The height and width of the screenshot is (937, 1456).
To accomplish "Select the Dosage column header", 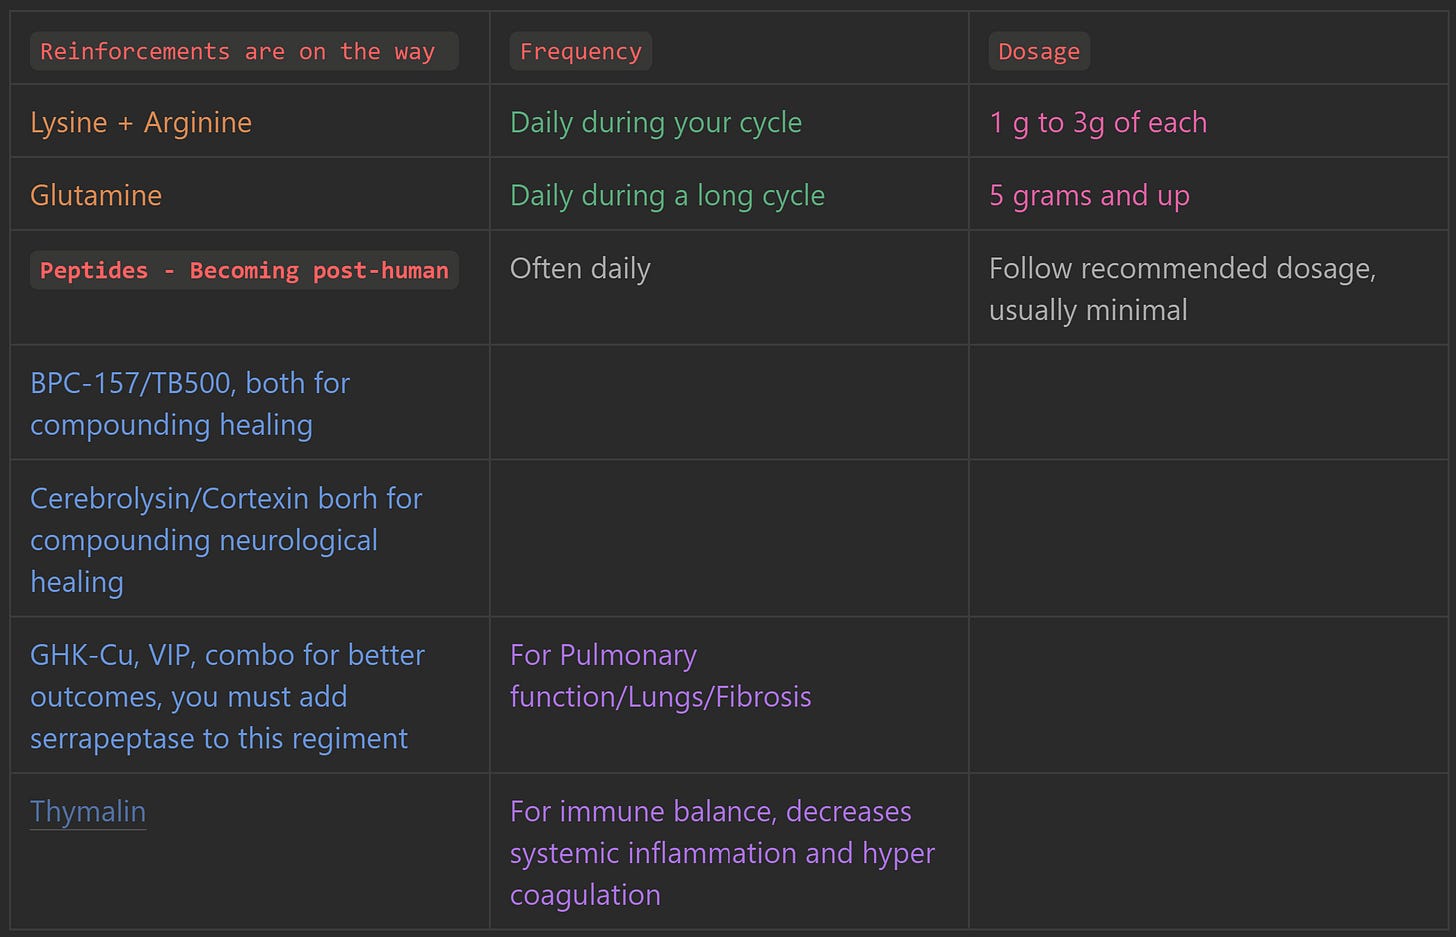I will (x=1039, y=51).
